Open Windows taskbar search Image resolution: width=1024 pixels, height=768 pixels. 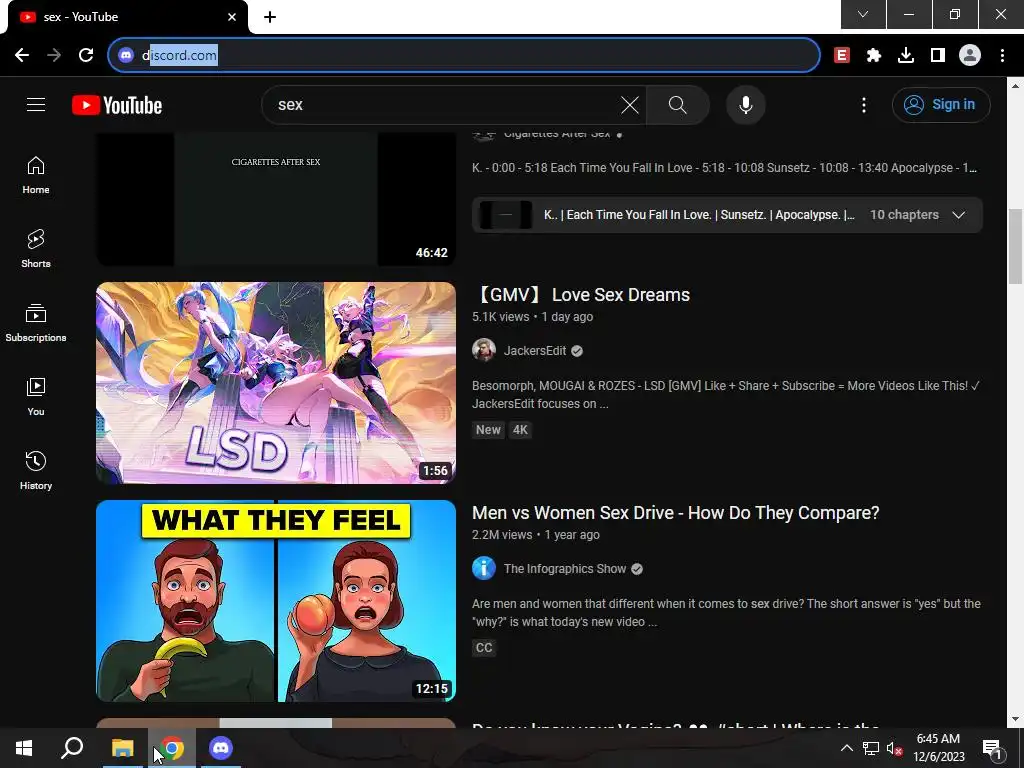(72, 748)
